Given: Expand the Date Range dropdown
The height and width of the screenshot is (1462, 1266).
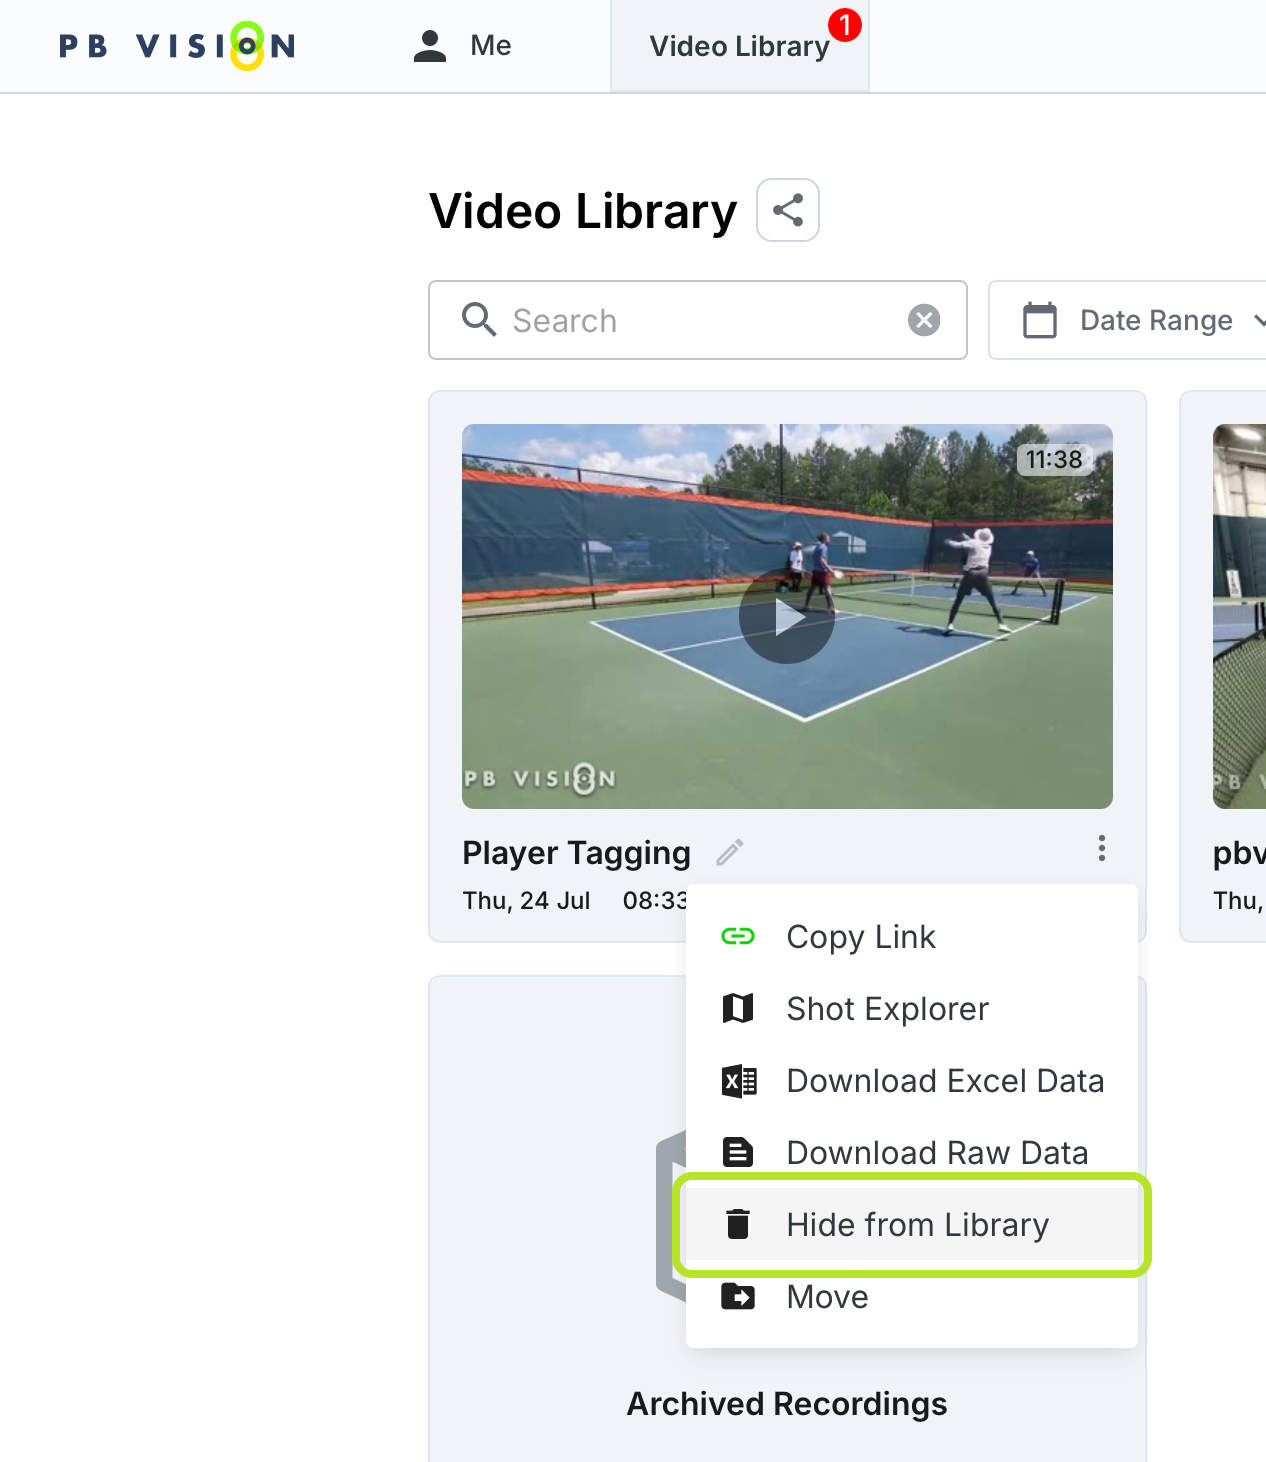Looking at the screenshot, I should [x=1127, y=320].
